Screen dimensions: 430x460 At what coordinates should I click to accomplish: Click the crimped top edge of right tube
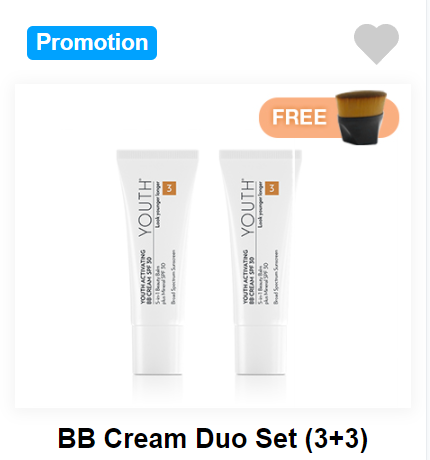click(260, 154)
